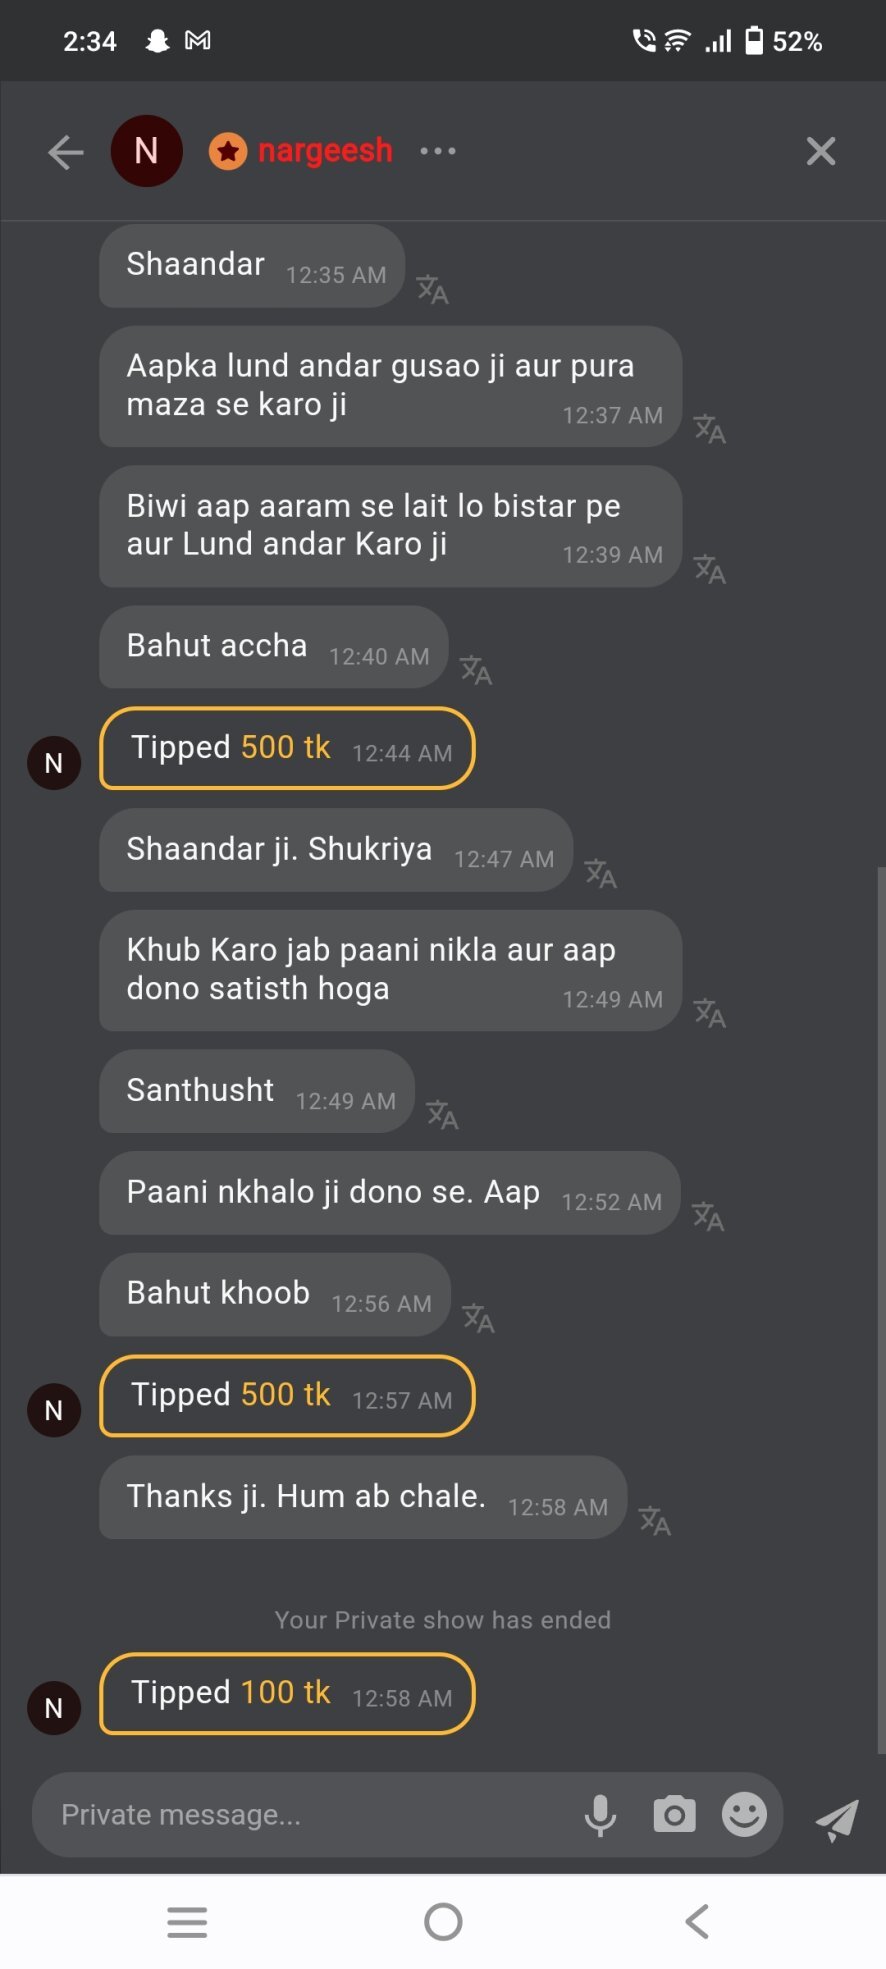This screenshot has width=886, height=1969.
Task: Tap the microphone icon in message bar
Action: [x=600, y=1815]
